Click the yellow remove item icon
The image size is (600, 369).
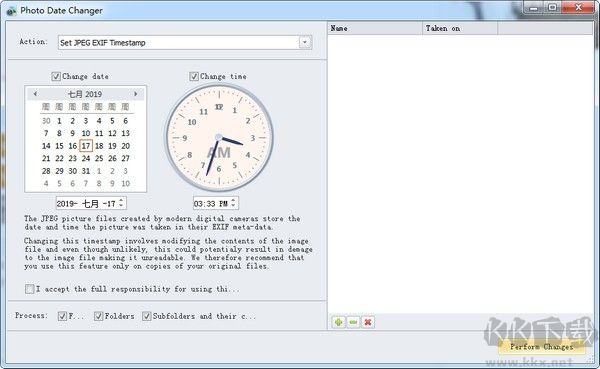coord(353,322)
